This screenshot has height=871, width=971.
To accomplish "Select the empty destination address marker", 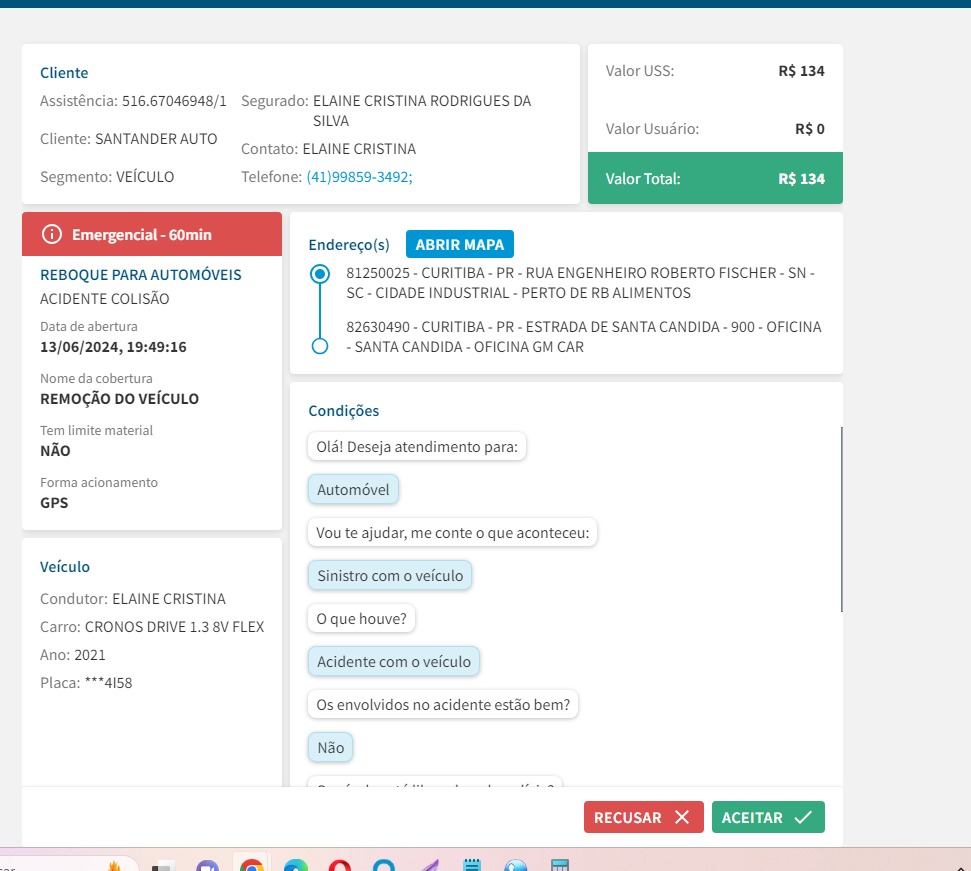I will click(x=320, y=346).
